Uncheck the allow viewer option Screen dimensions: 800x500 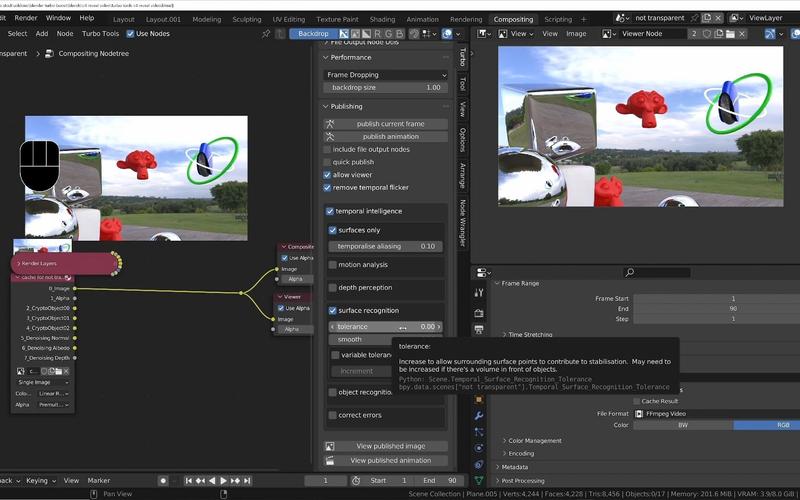click(x=327, y=175)
